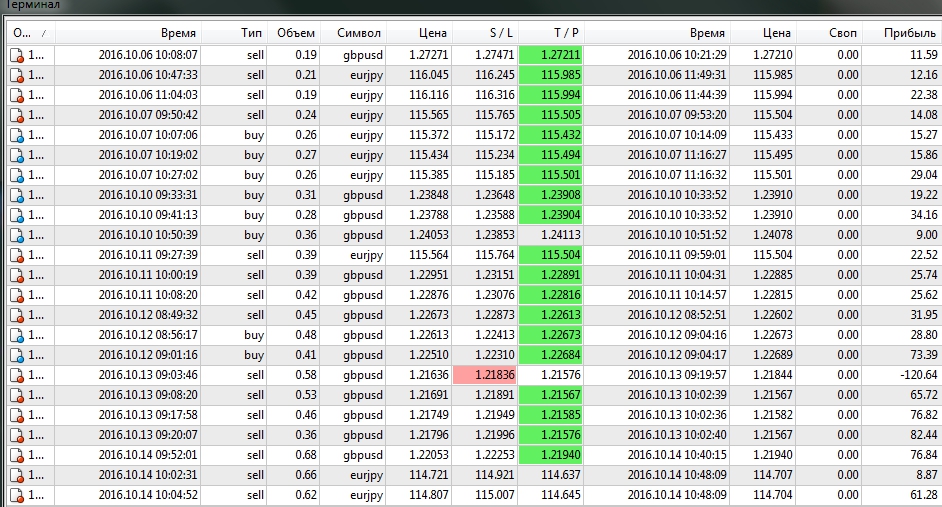Click the Терминал panel title

pos(31,5)
